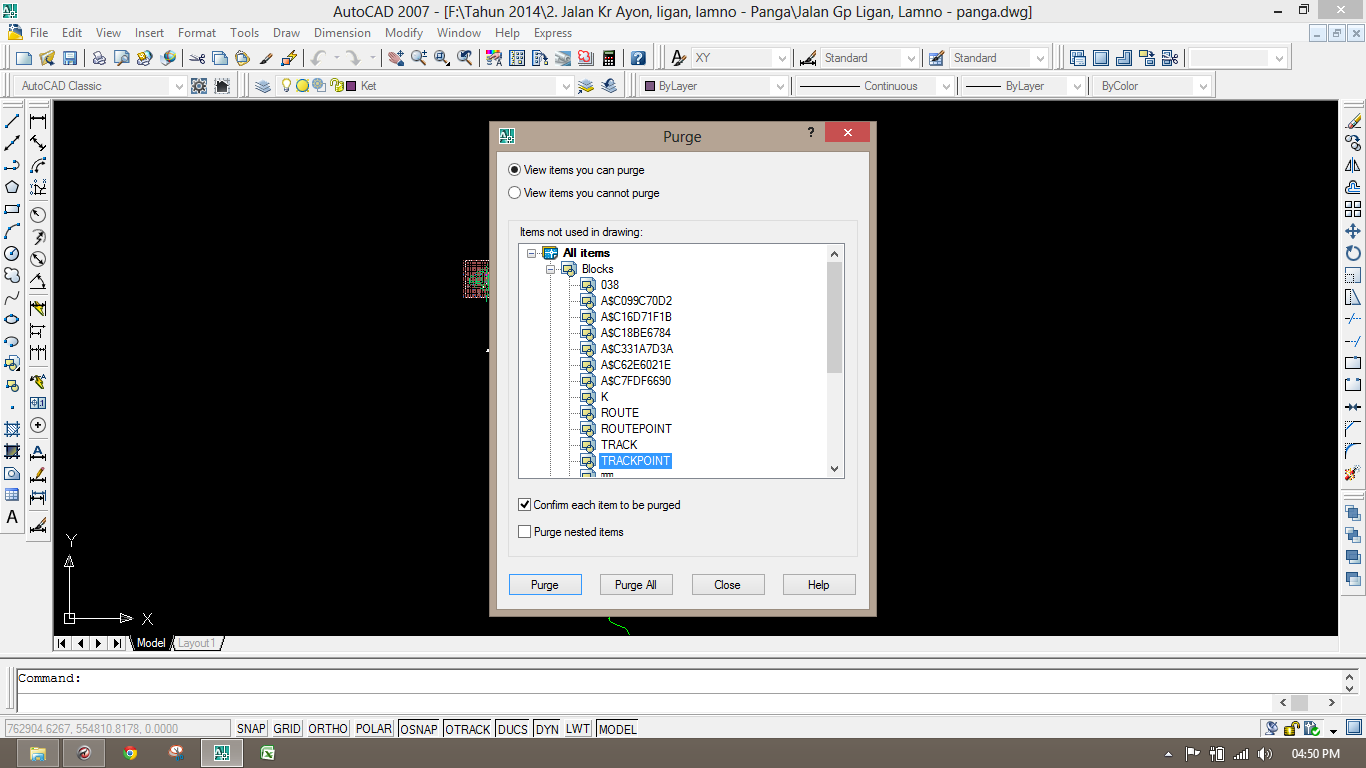Open Workspace Settings gear icon
The image size is (1366, 768).
click(x=199, y=86)
